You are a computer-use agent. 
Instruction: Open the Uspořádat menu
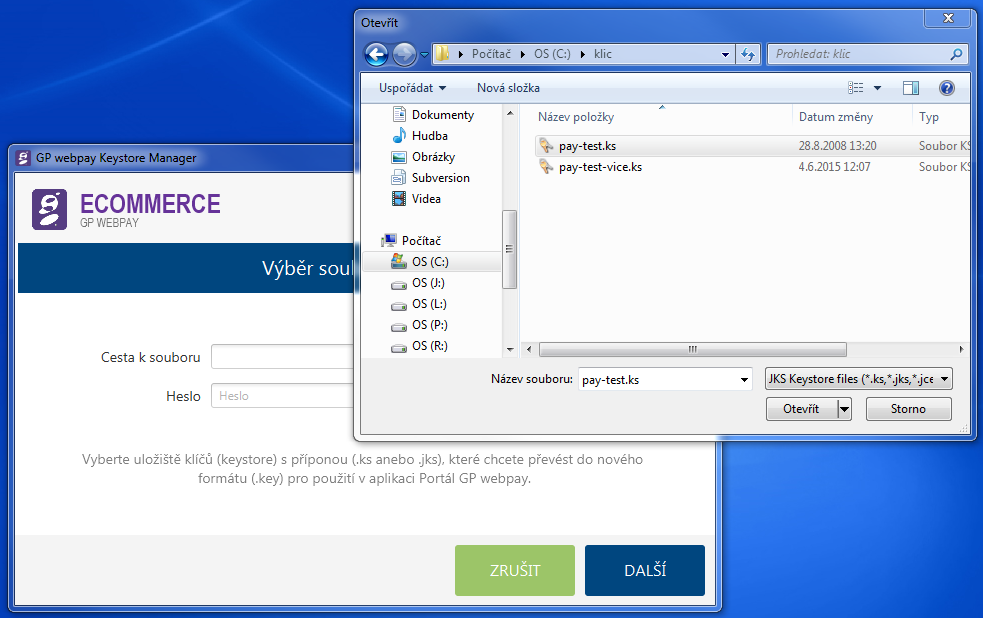coord(412,88)
